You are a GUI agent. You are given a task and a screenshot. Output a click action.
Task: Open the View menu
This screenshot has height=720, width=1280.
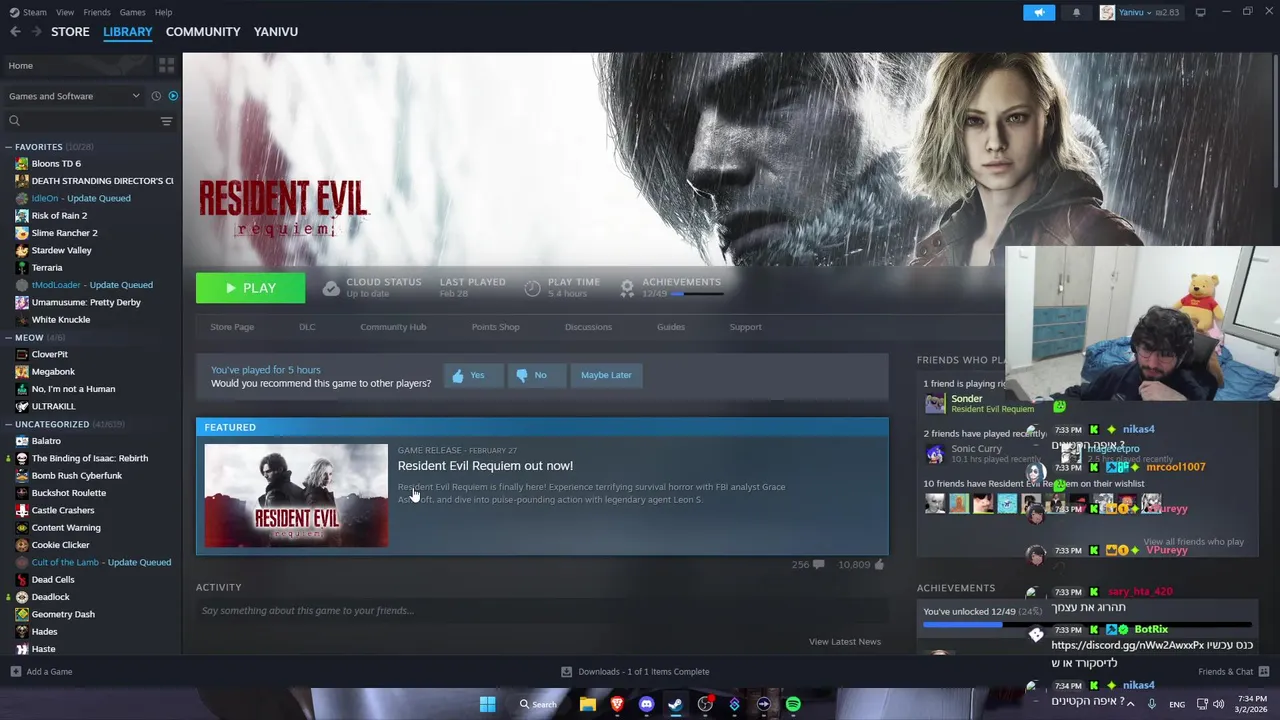pos(65,12)
